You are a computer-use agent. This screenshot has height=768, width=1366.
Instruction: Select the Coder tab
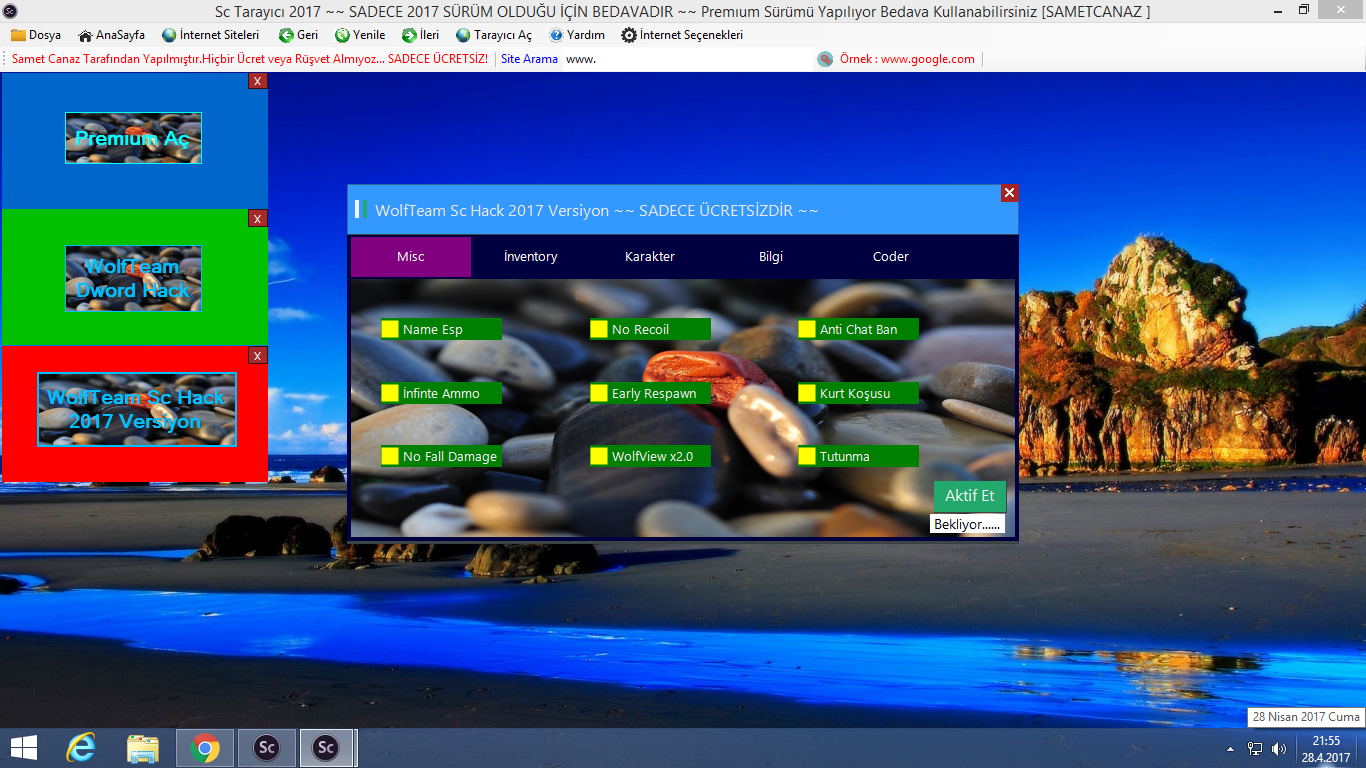click(891, 257)
